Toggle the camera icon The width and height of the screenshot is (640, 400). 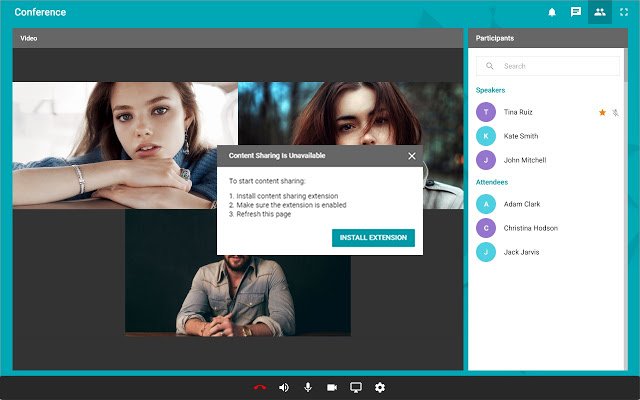pyautogui.click(x=332, y=387)
